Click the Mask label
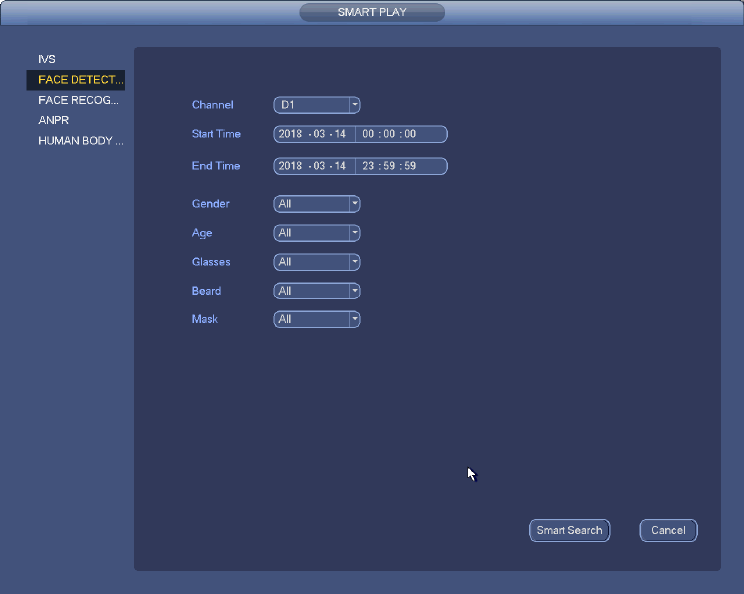This screenshot has height=594, width=744. [205, 319]
